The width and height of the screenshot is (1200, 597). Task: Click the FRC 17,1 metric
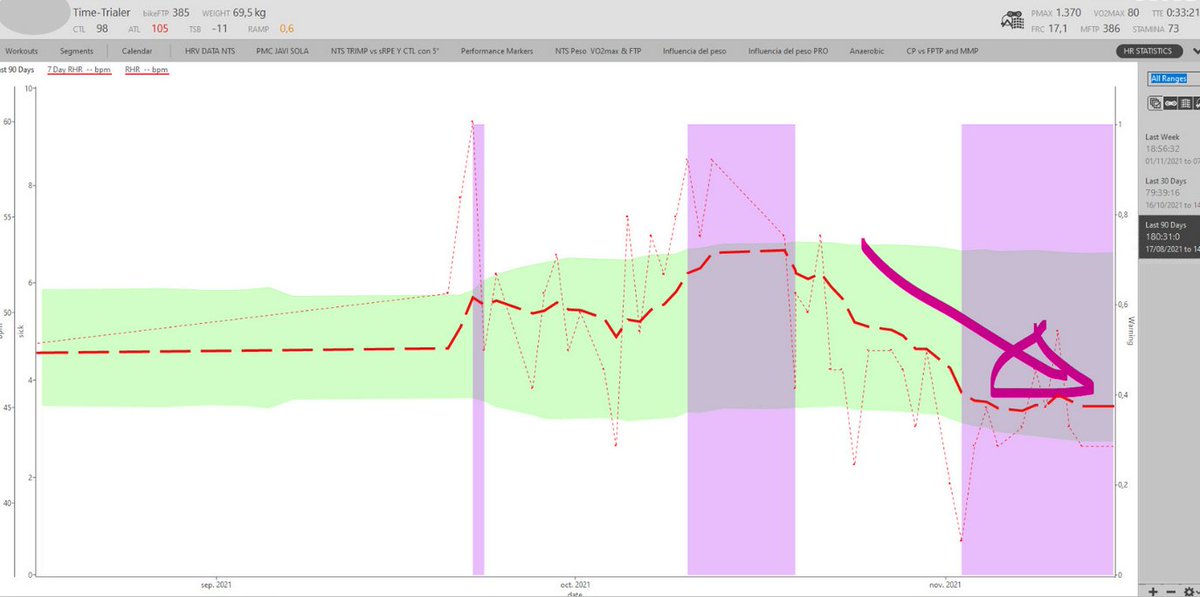click(x=1048, y=29)
